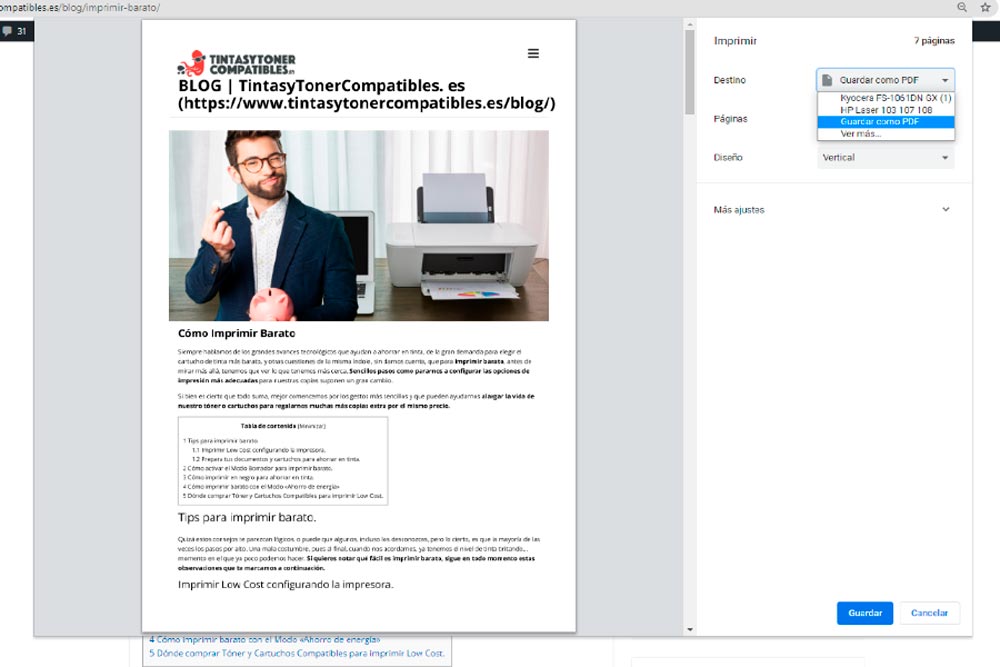
Task: Click the Guardar button
Action: [865, 613]
